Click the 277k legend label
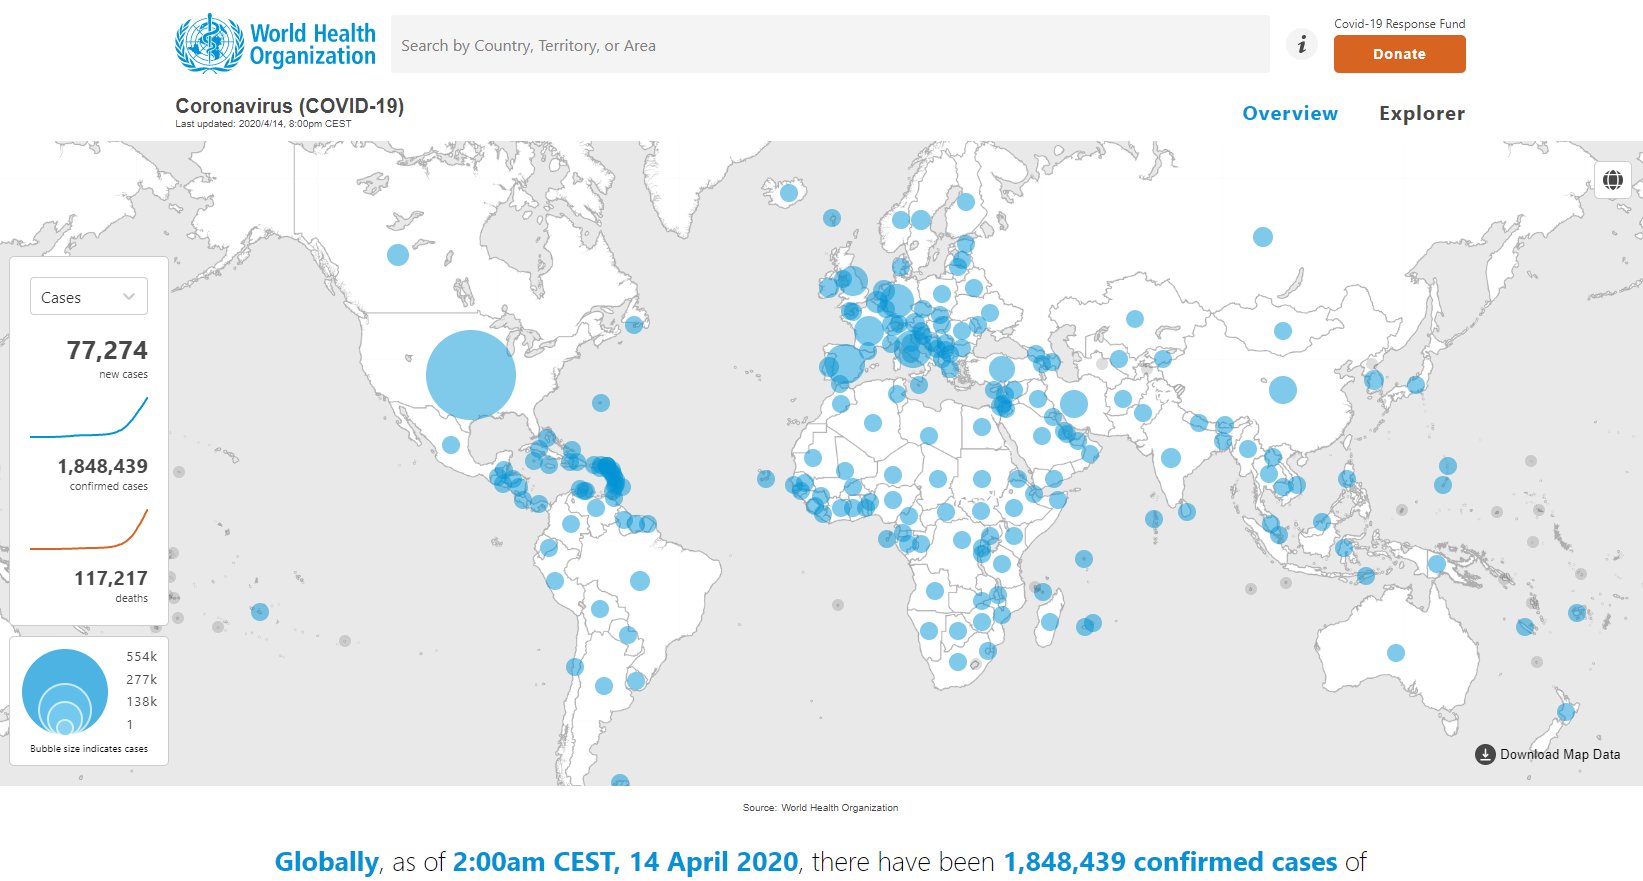Image resolution: width=1643 pixels, height=881 pixels. [x=142, y=679]
